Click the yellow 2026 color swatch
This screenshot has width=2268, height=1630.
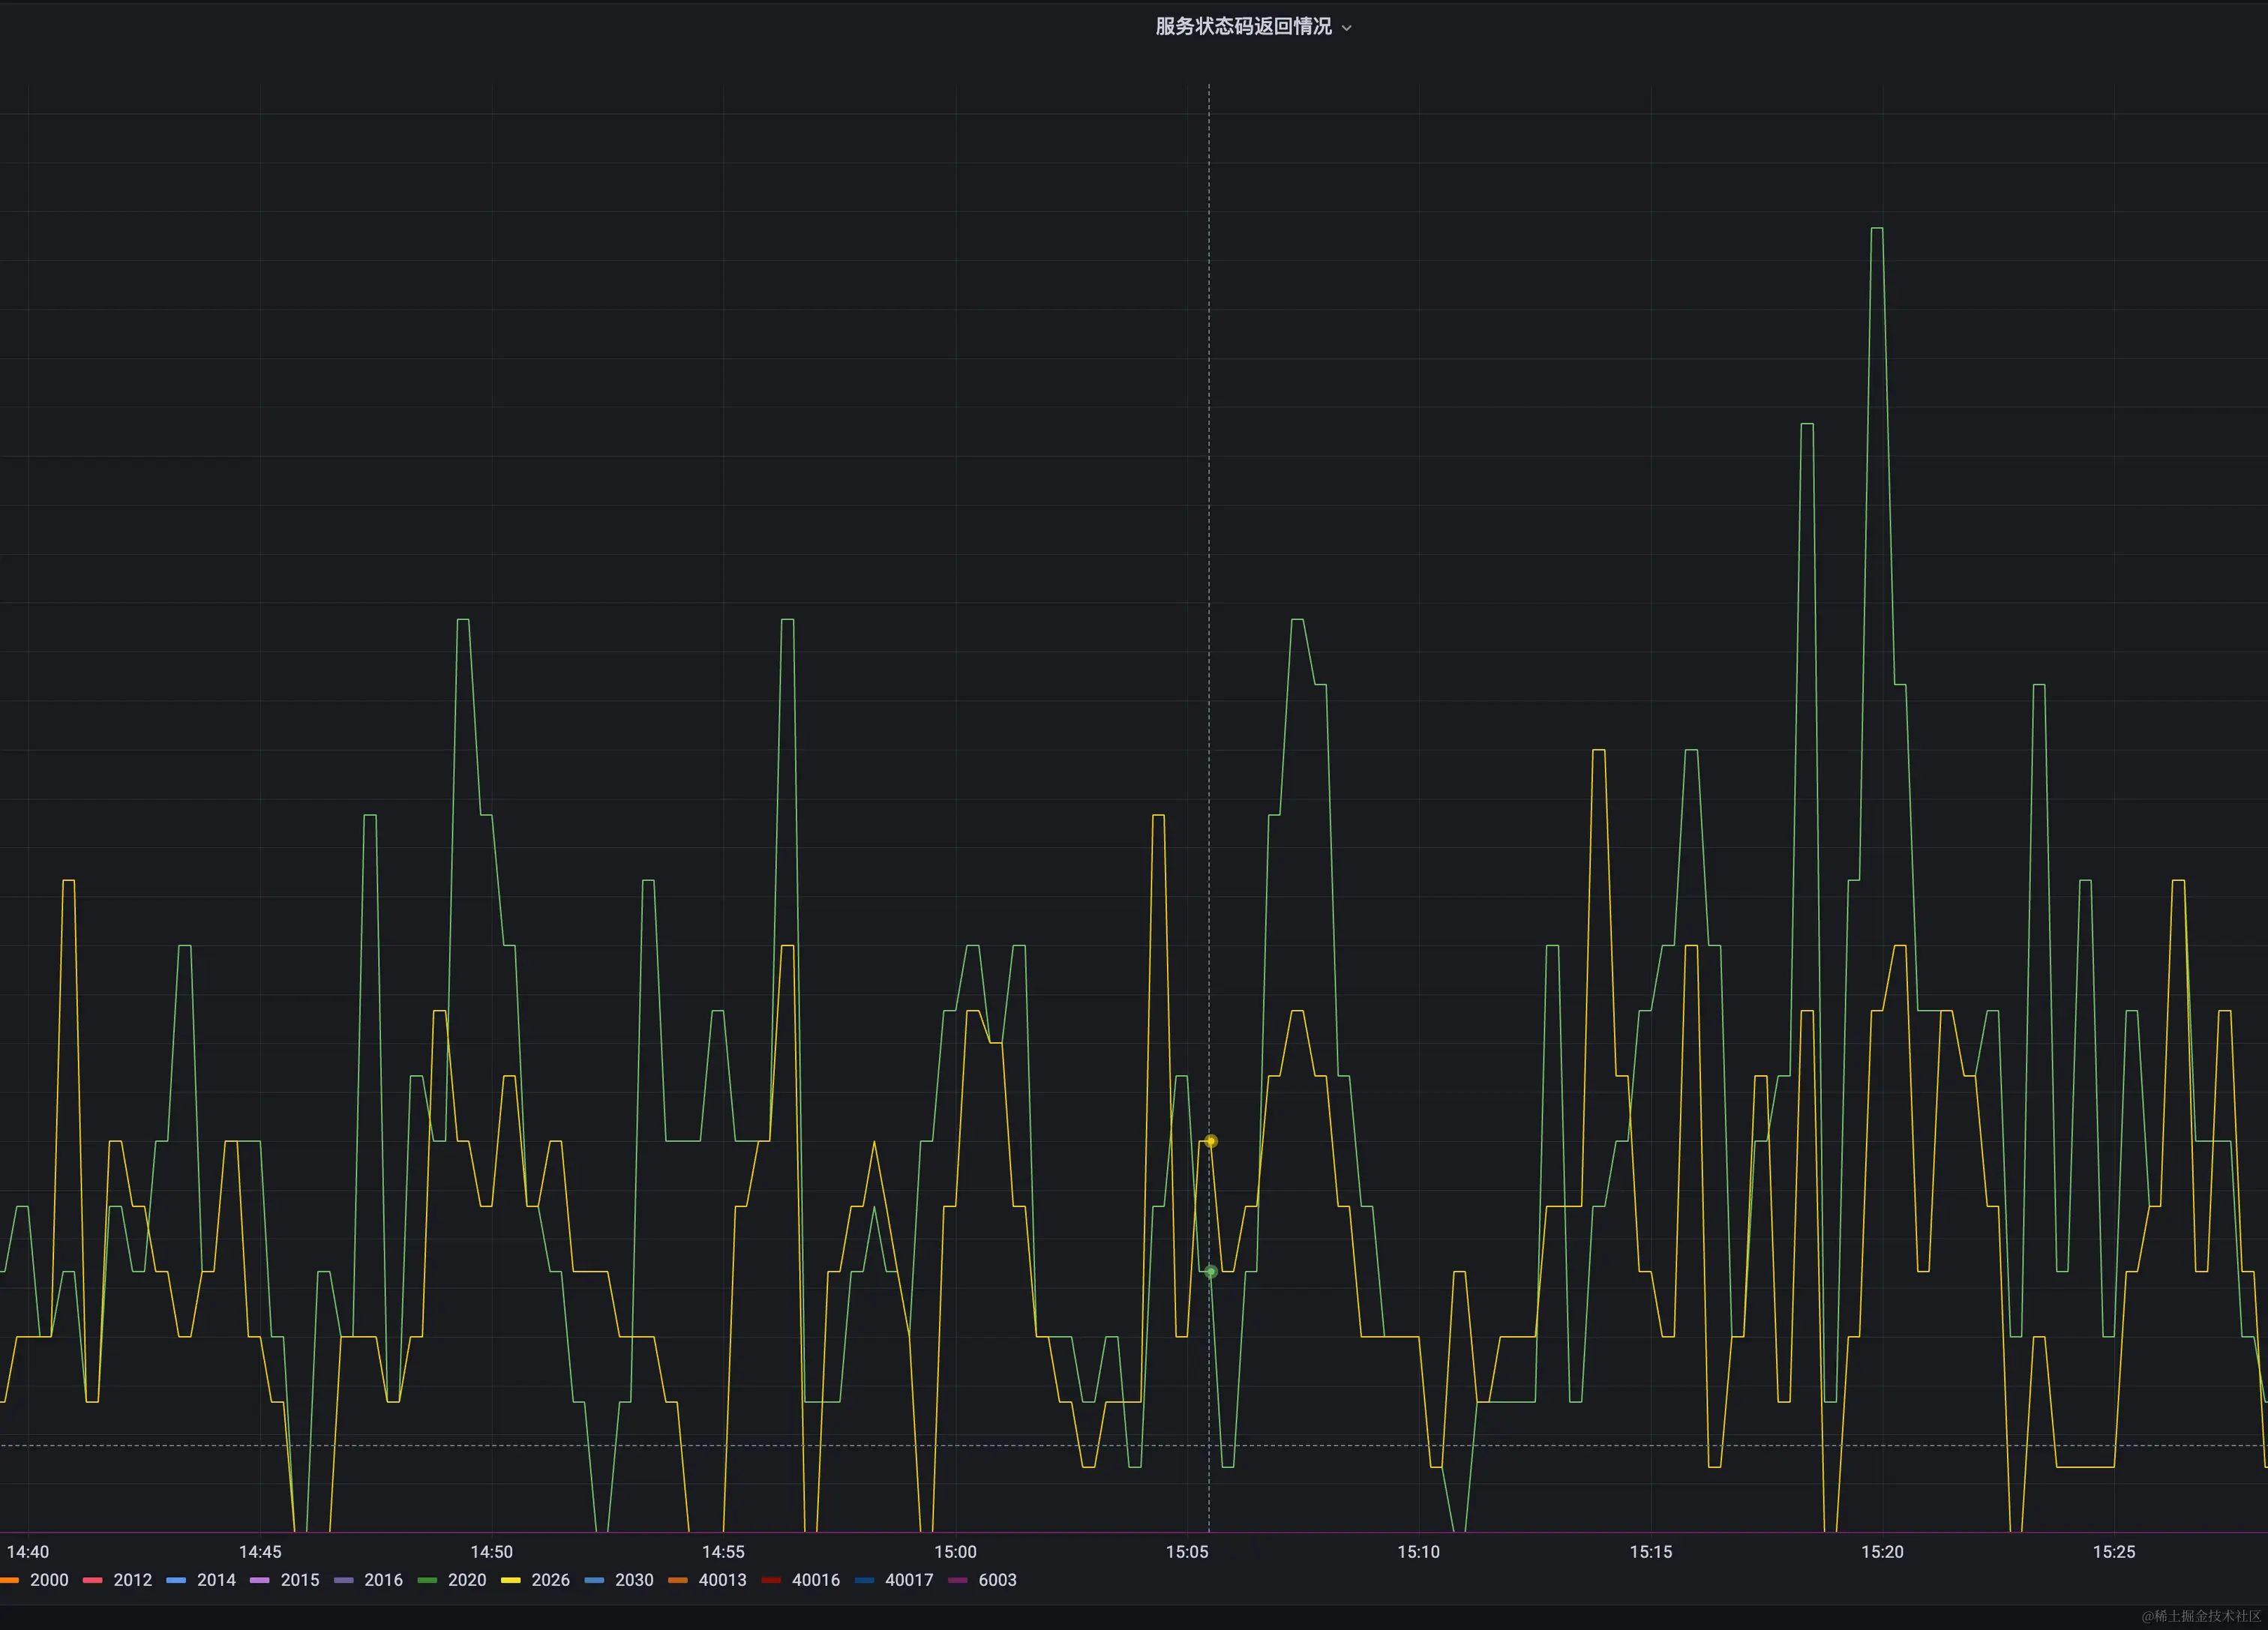coord(510,1580)
